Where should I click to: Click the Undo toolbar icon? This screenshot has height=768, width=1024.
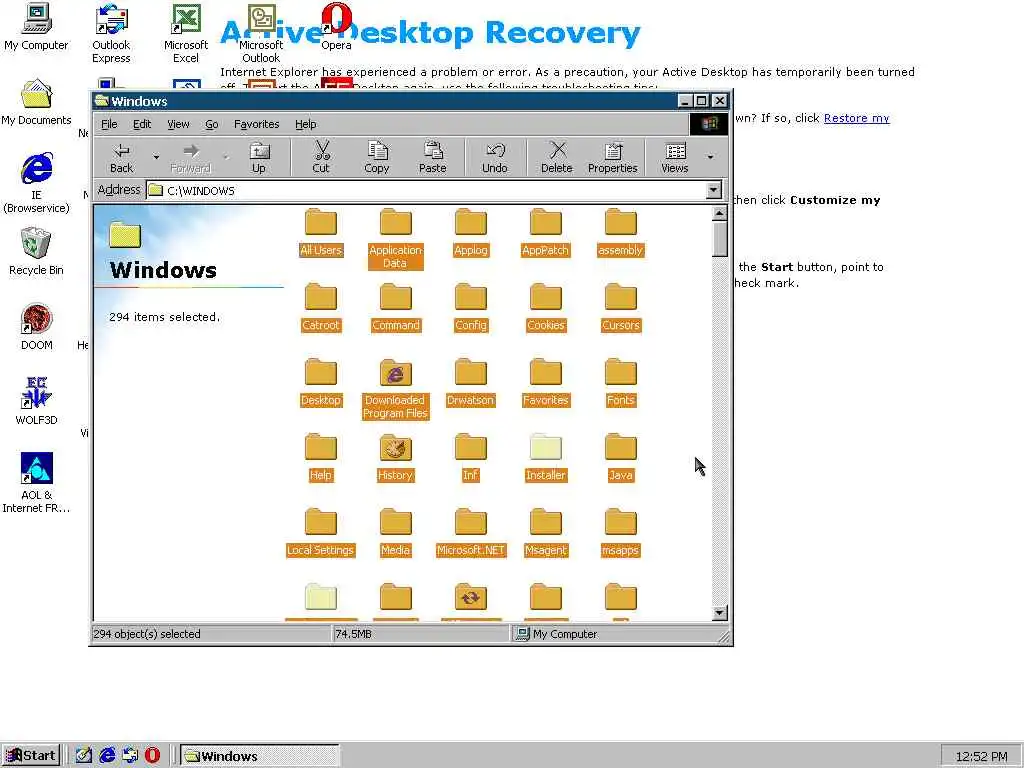click(494, 157)
